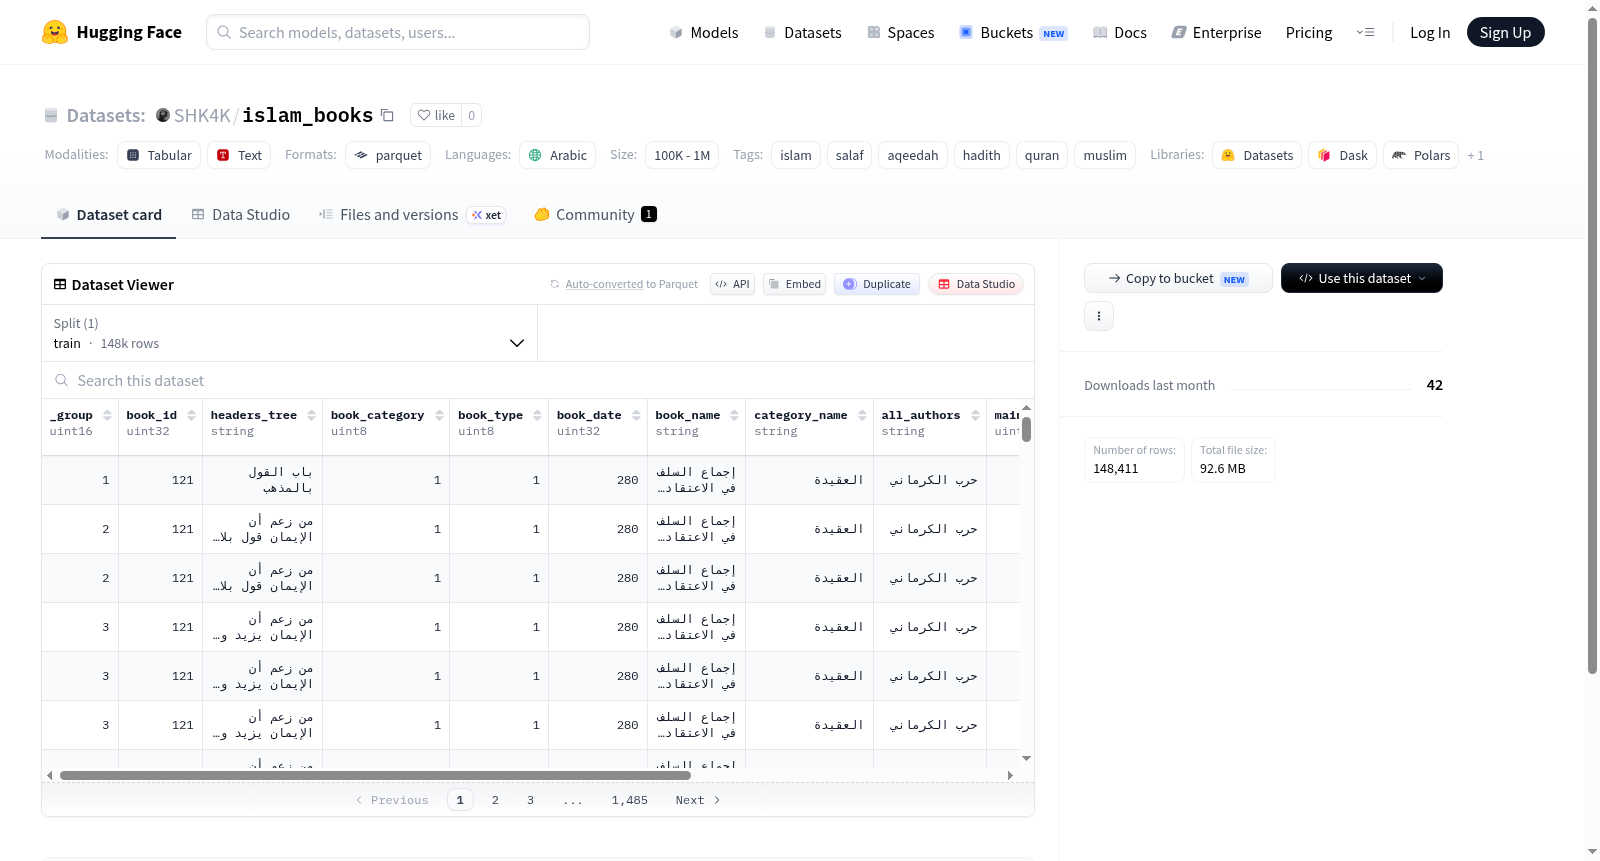Image resolution: width=1600 pixels, height=861 pixels.
Task: Click the Dask library tag
Action: [x=1342, y=155]
